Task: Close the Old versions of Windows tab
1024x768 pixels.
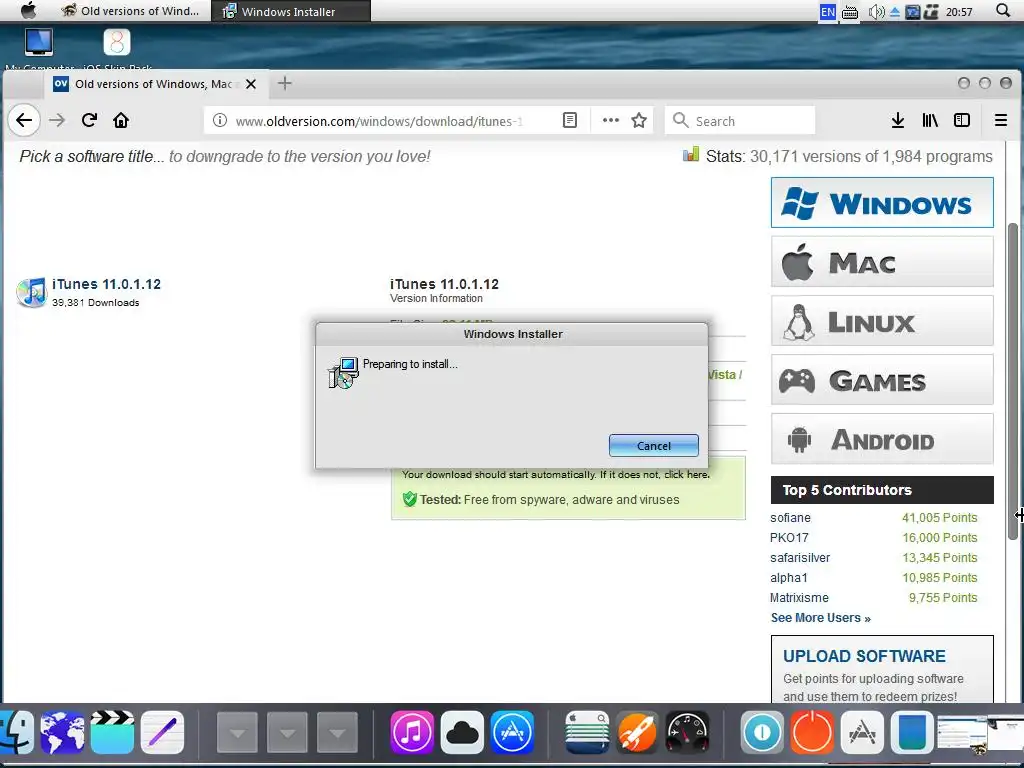Action: [251, 84]
